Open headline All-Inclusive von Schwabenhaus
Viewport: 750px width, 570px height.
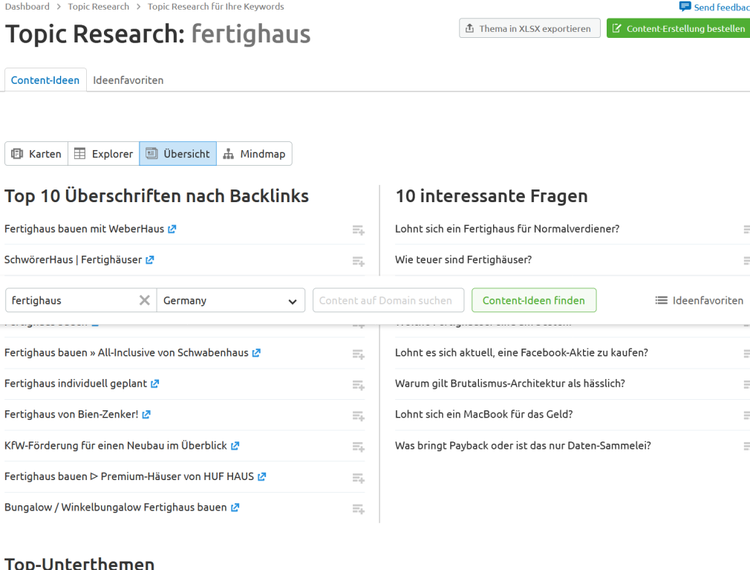tap(126, 352)
